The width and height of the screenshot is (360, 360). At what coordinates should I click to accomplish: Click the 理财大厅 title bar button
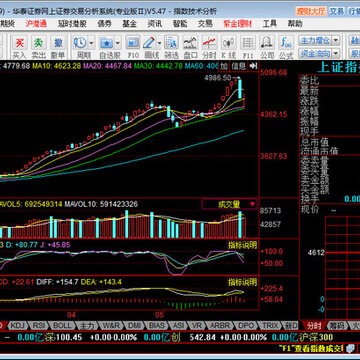pyautogui.click(x=311, y=11)
